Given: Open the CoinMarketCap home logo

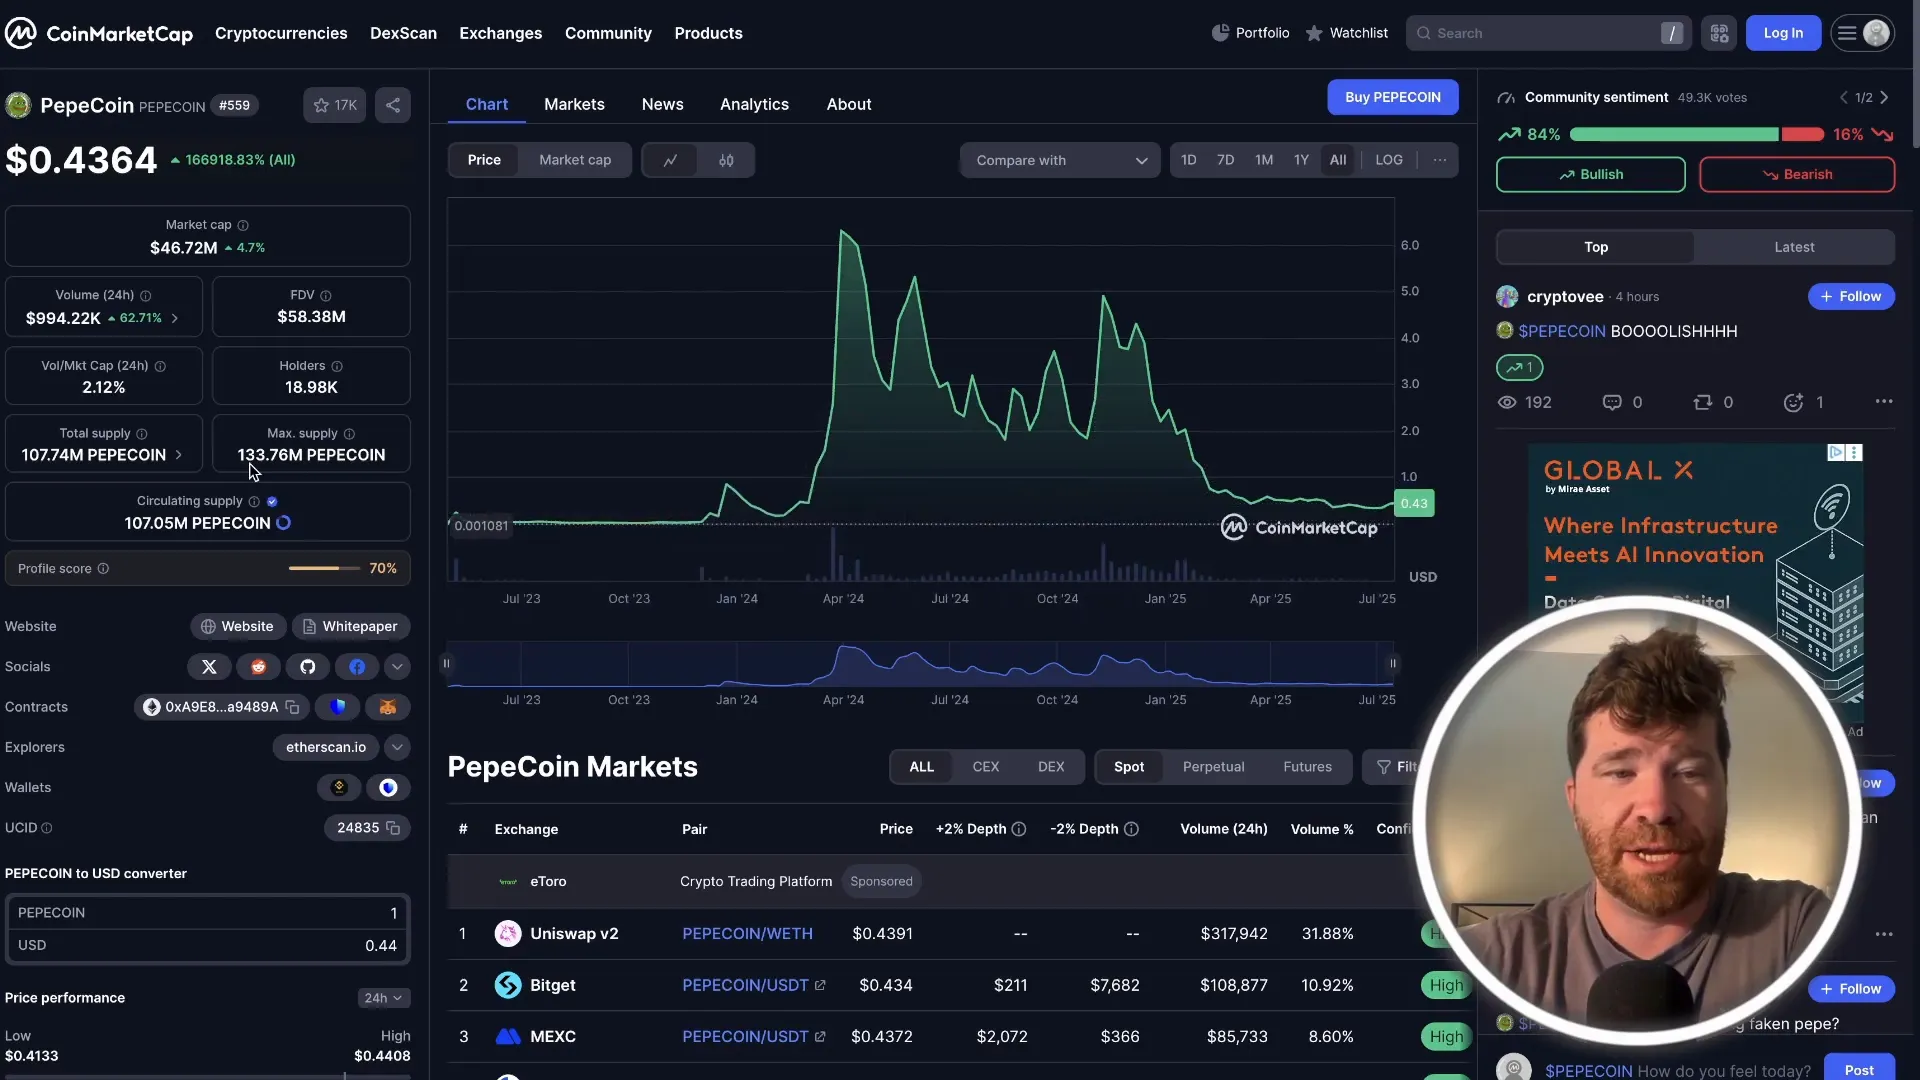Looking at the screenshot, I should coord(99,33).
